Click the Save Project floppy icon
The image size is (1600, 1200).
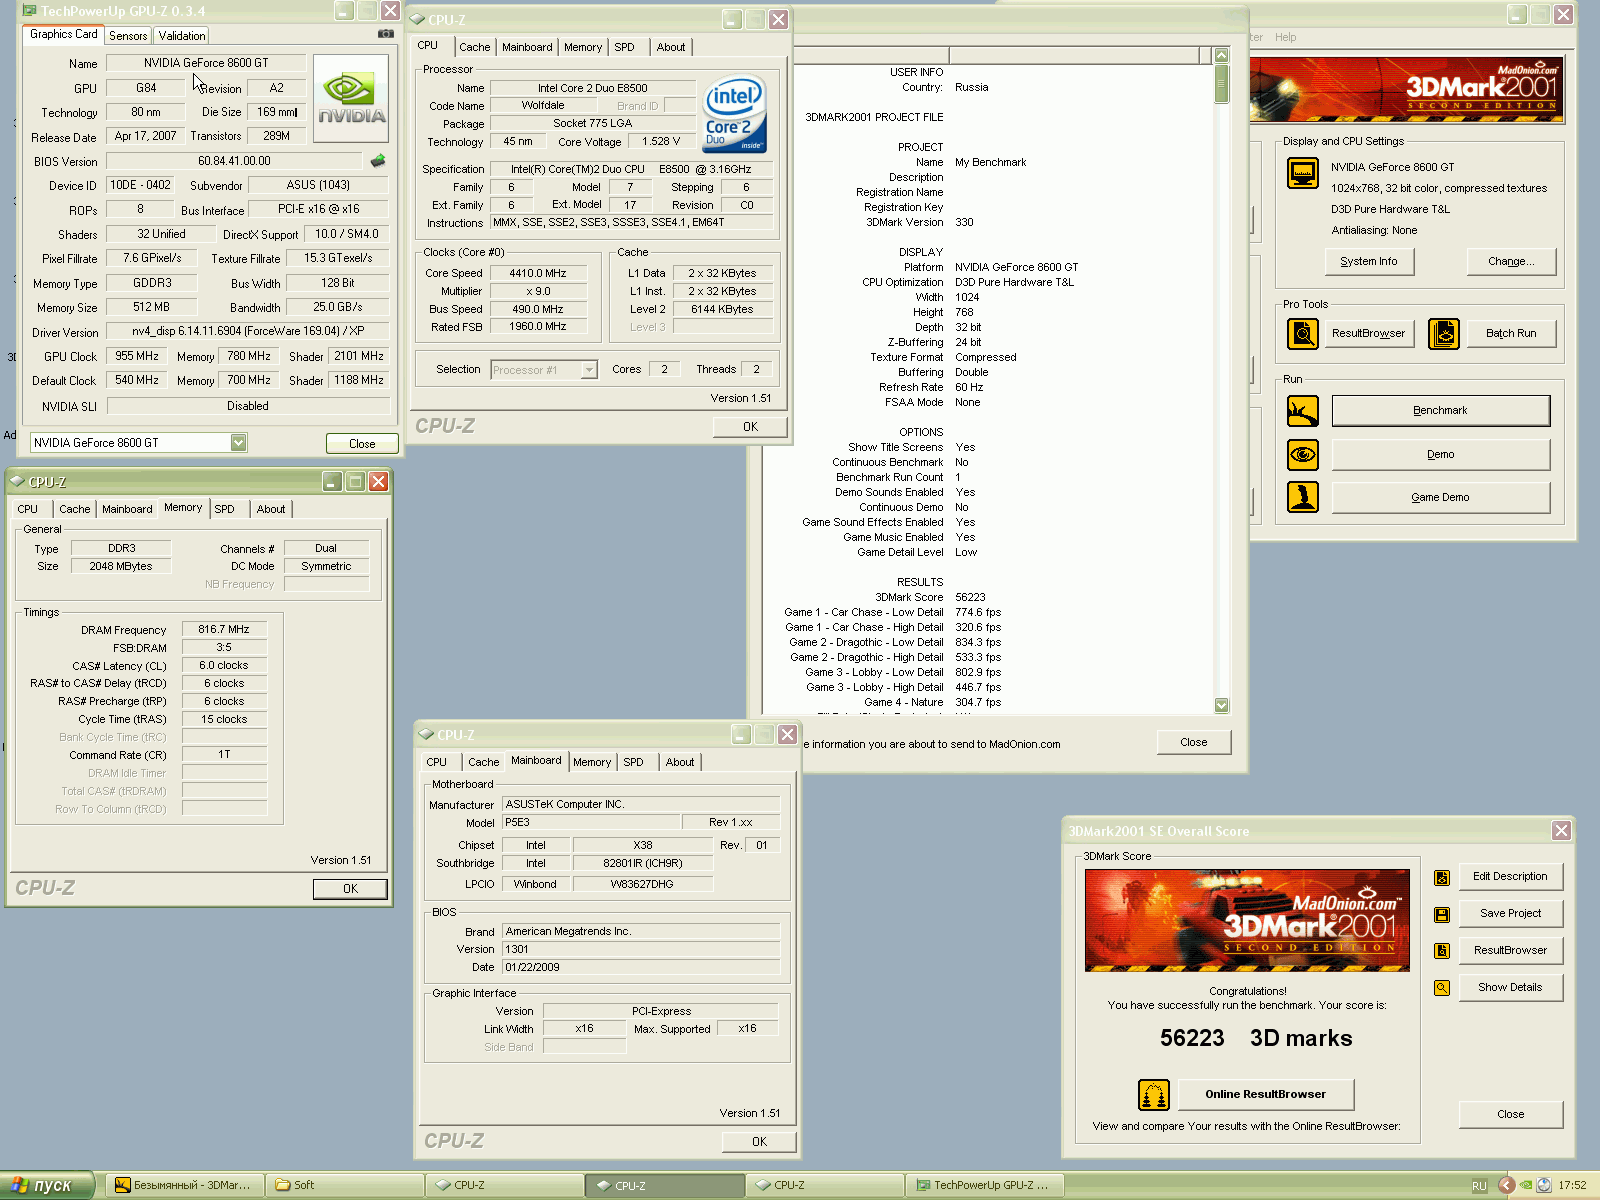(1442, 914)
